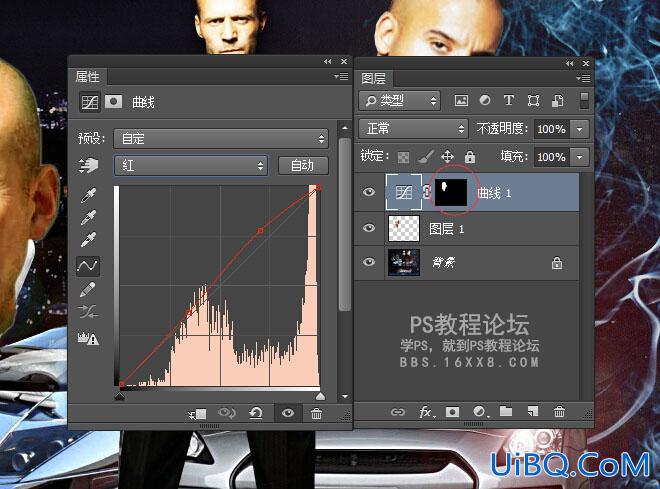
Task: Open the fx layer styles menu
Action: 425,412
